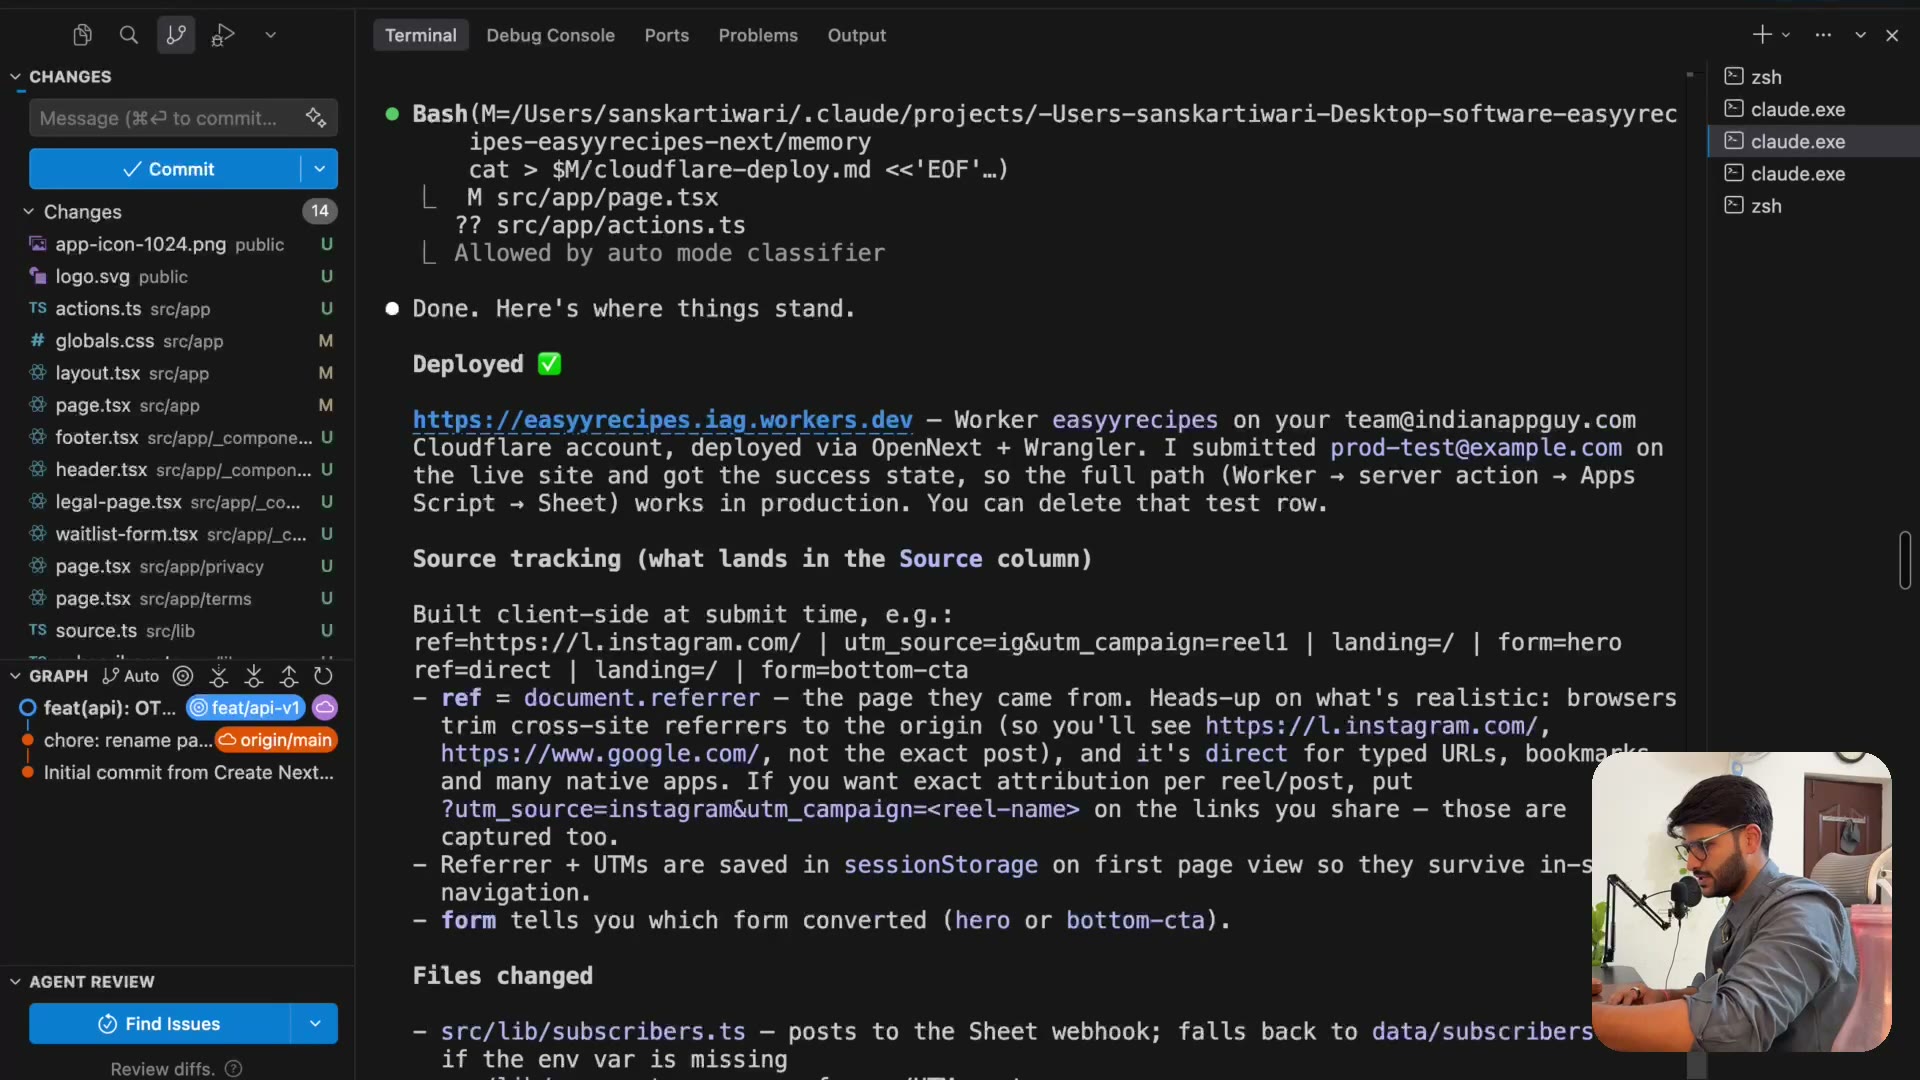This screenshot has height=1080, width=1920.
Task: Select actions.ts in src/app
Action: pyautogui.click(x=179, y=309)
